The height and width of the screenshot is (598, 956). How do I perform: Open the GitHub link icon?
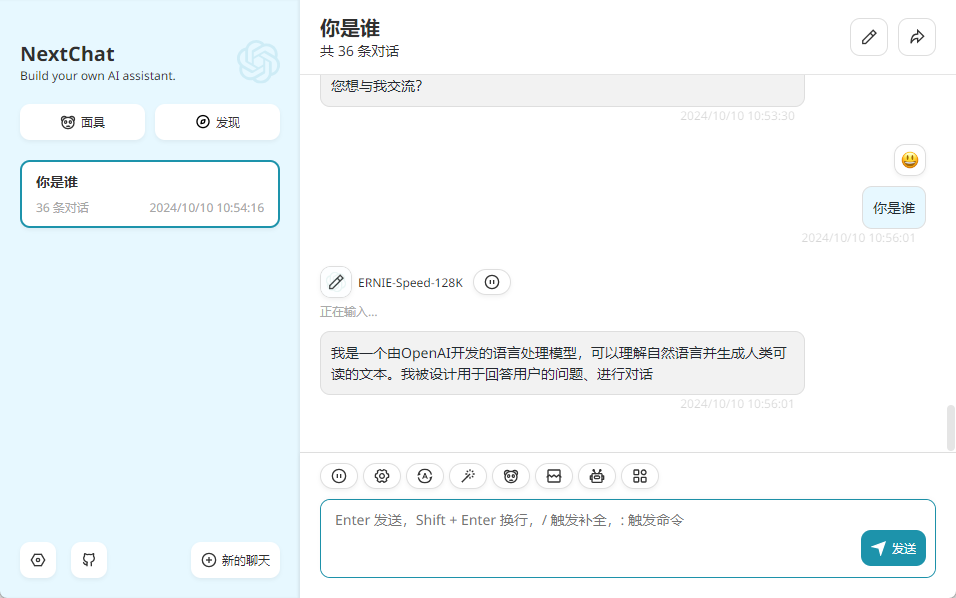(x=89, y=560)
